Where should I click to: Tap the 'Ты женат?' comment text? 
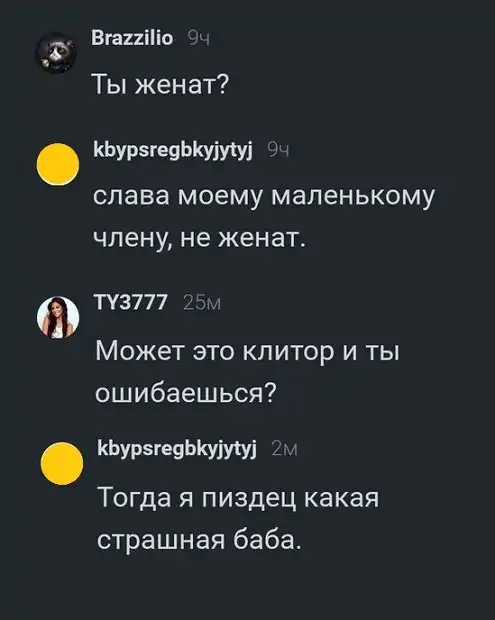(161, 84)
